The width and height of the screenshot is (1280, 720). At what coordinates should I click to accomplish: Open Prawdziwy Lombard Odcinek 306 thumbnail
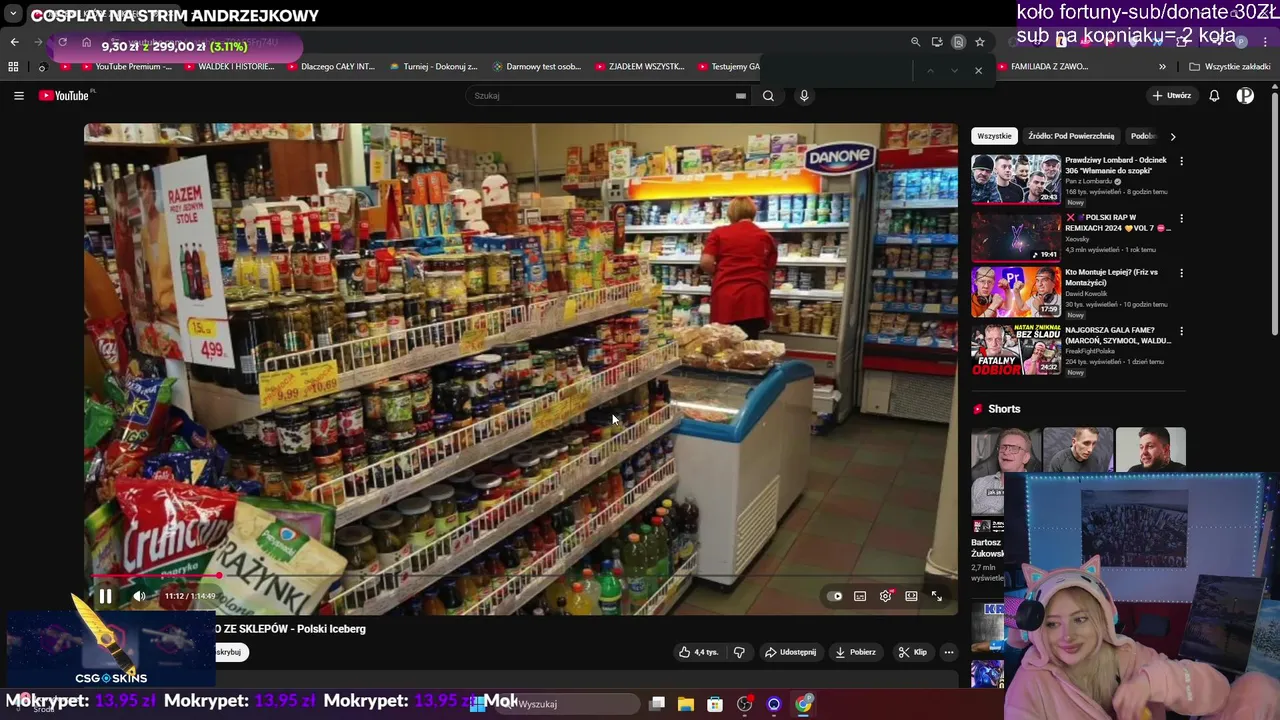pos(1016,179)
